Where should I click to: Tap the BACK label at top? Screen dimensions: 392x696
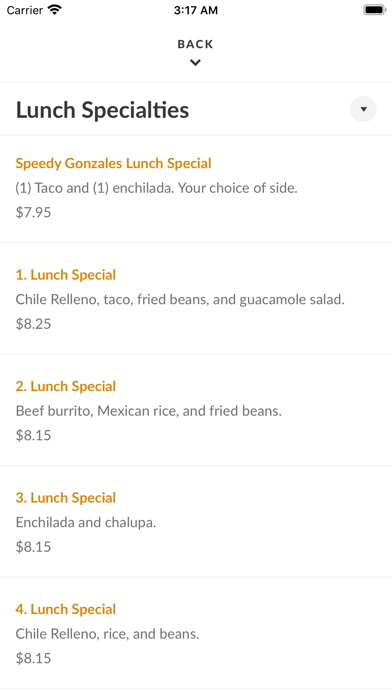click(x=195, y=44)
